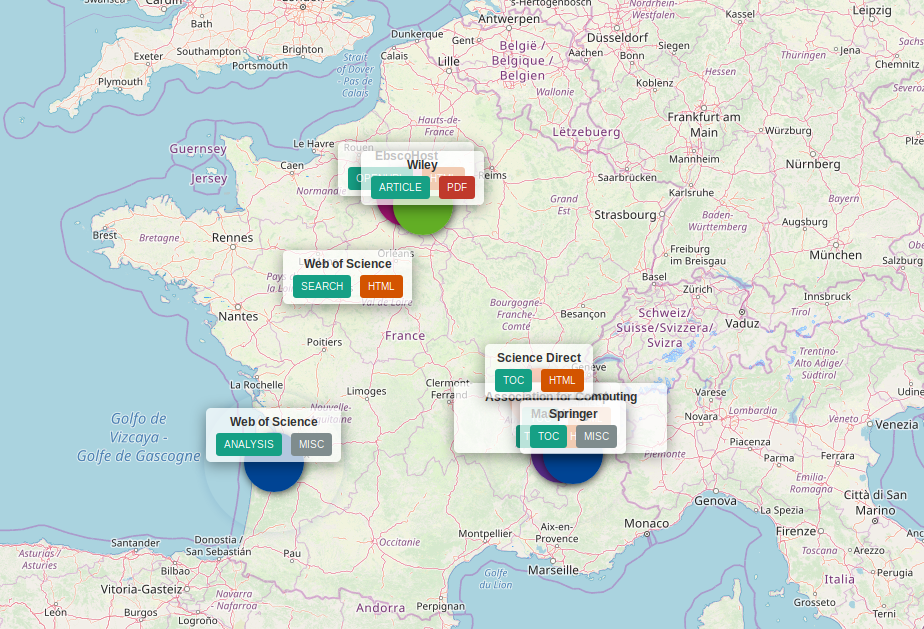Click the Venezia city label
The image size is (924, 629).
click(896, 424)
